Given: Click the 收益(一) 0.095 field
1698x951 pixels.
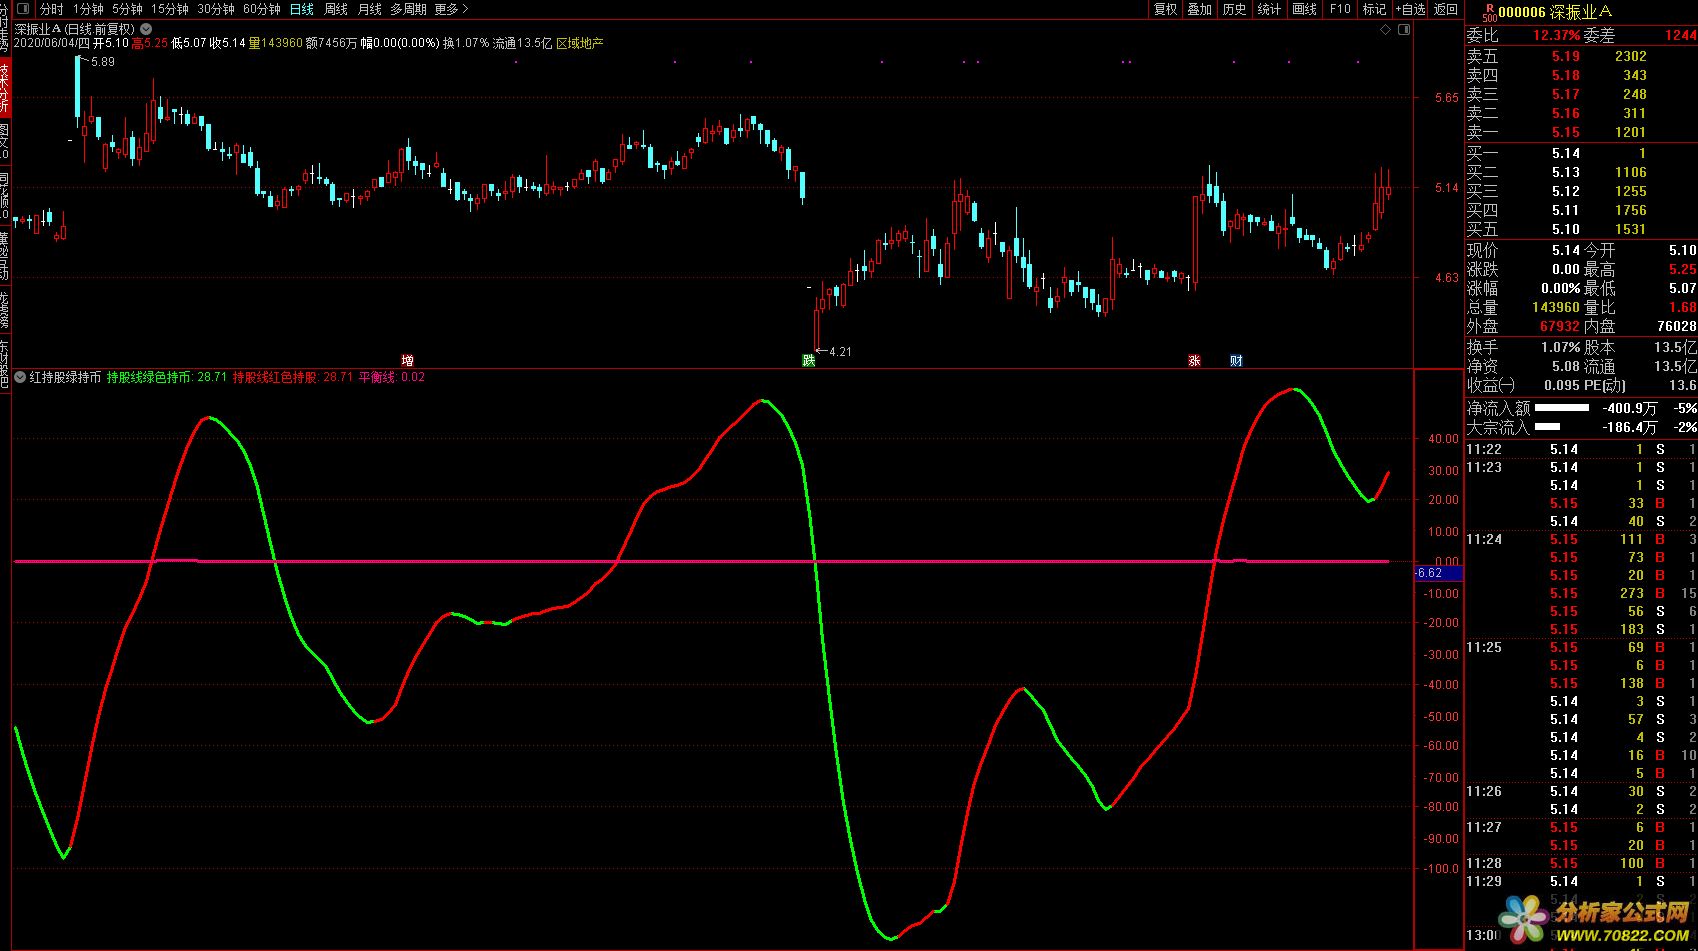Looking at the screenshot, I should coord(1524,385).
